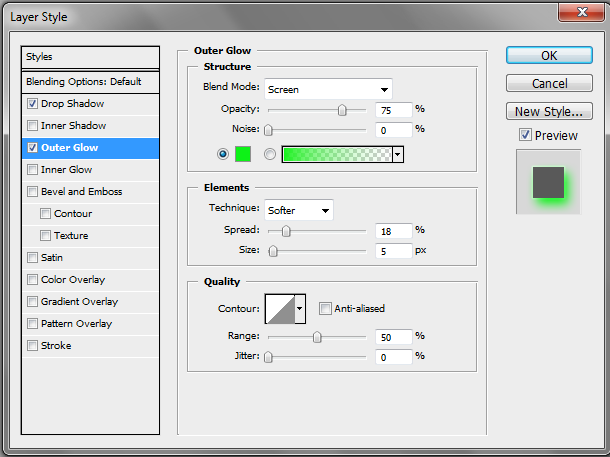610x457 pixels.
Task: Click the Size value input field
Action: (395, 250)
